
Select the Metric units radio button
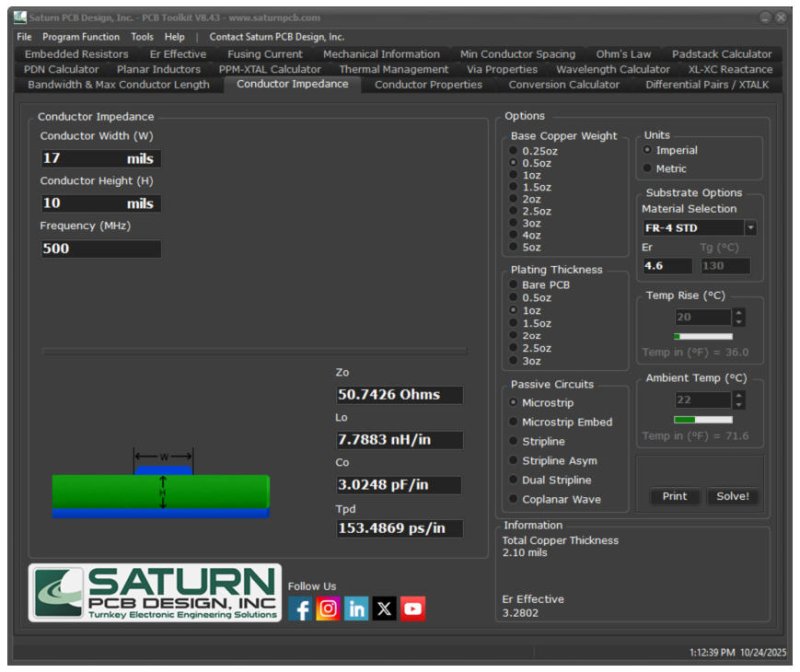647,168
